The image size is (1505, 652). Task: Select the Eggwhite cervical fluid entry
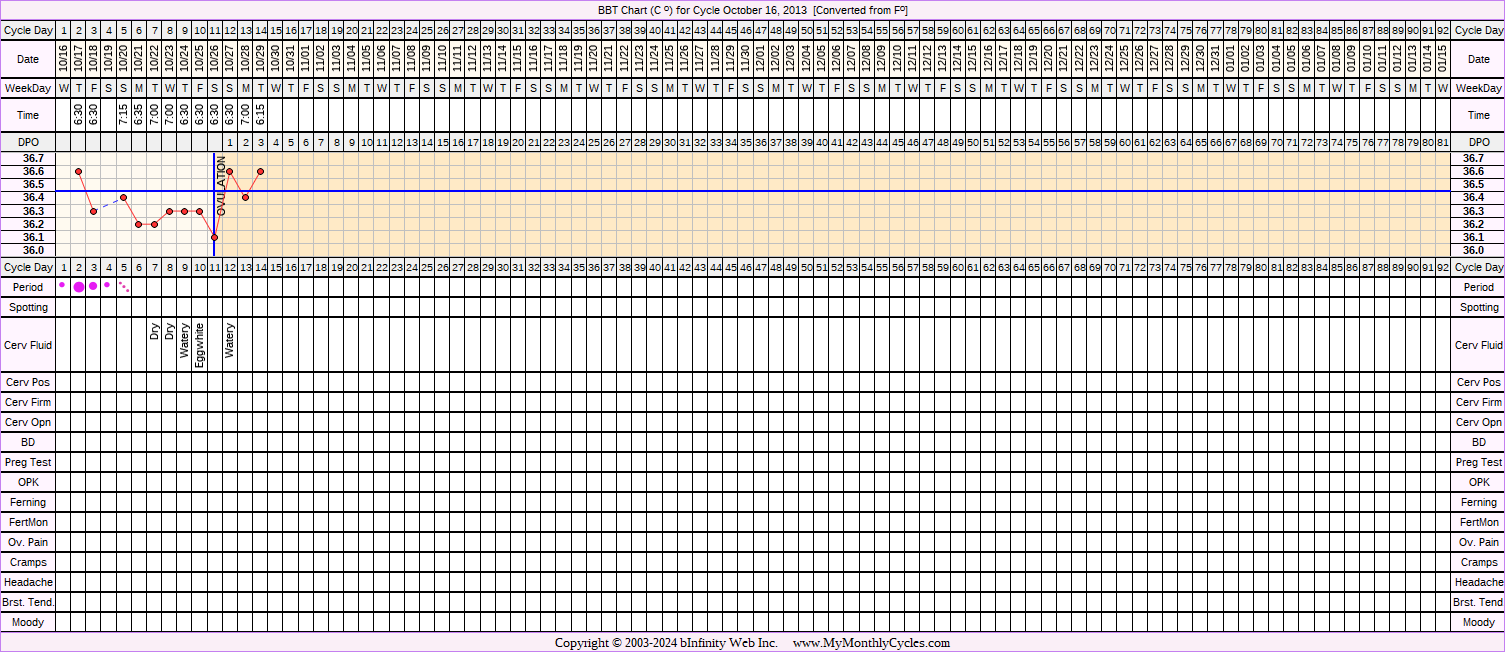tap(200, 345)
